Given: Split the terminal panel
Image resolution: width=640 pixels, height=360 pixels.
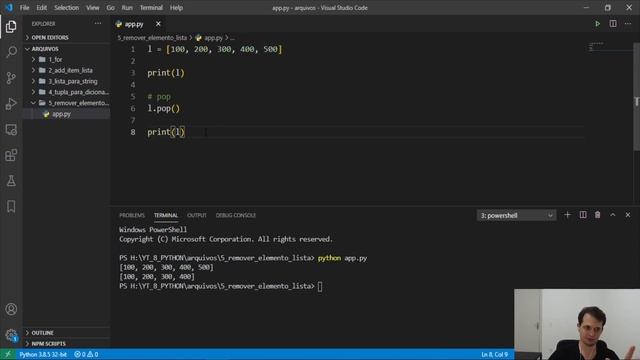Looking at the screenshot, I should (x=583, y=215).
